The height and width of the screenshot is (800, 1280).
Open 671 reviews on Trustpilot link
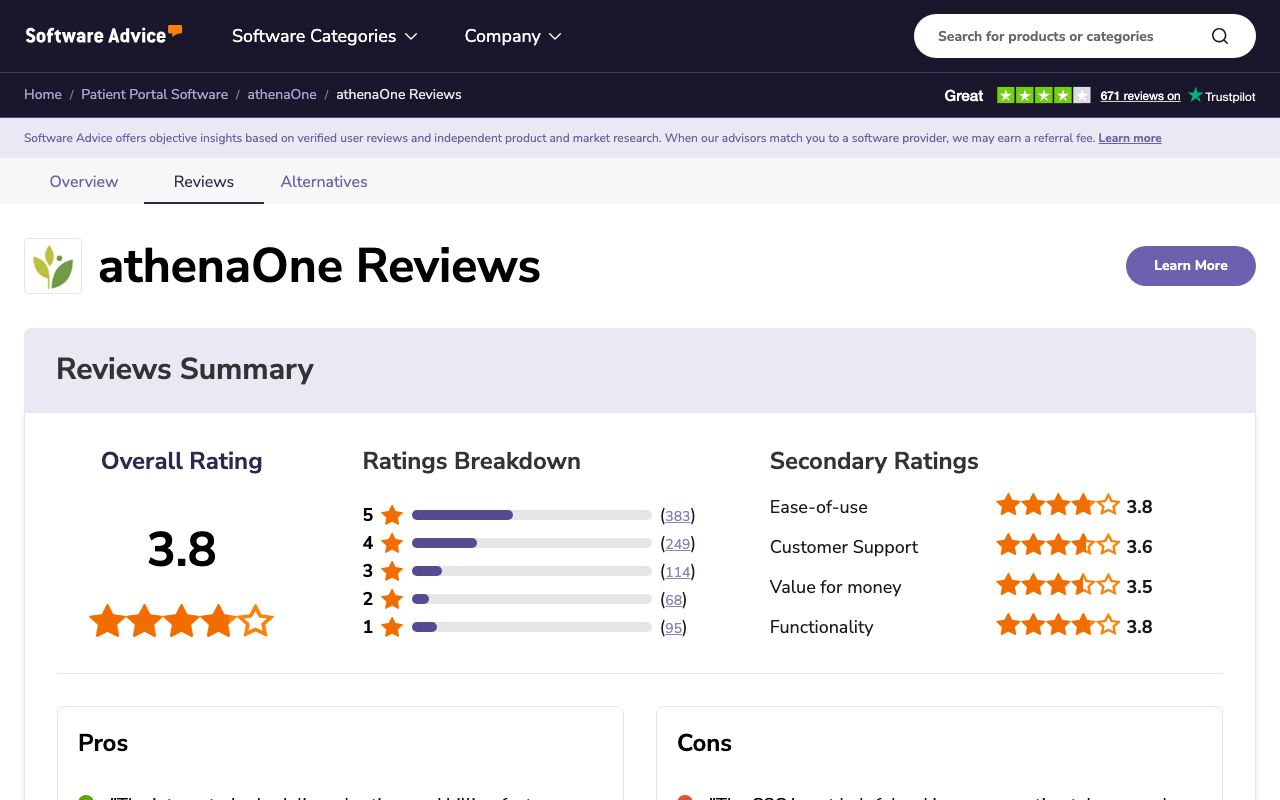[x=1140, y=96]
